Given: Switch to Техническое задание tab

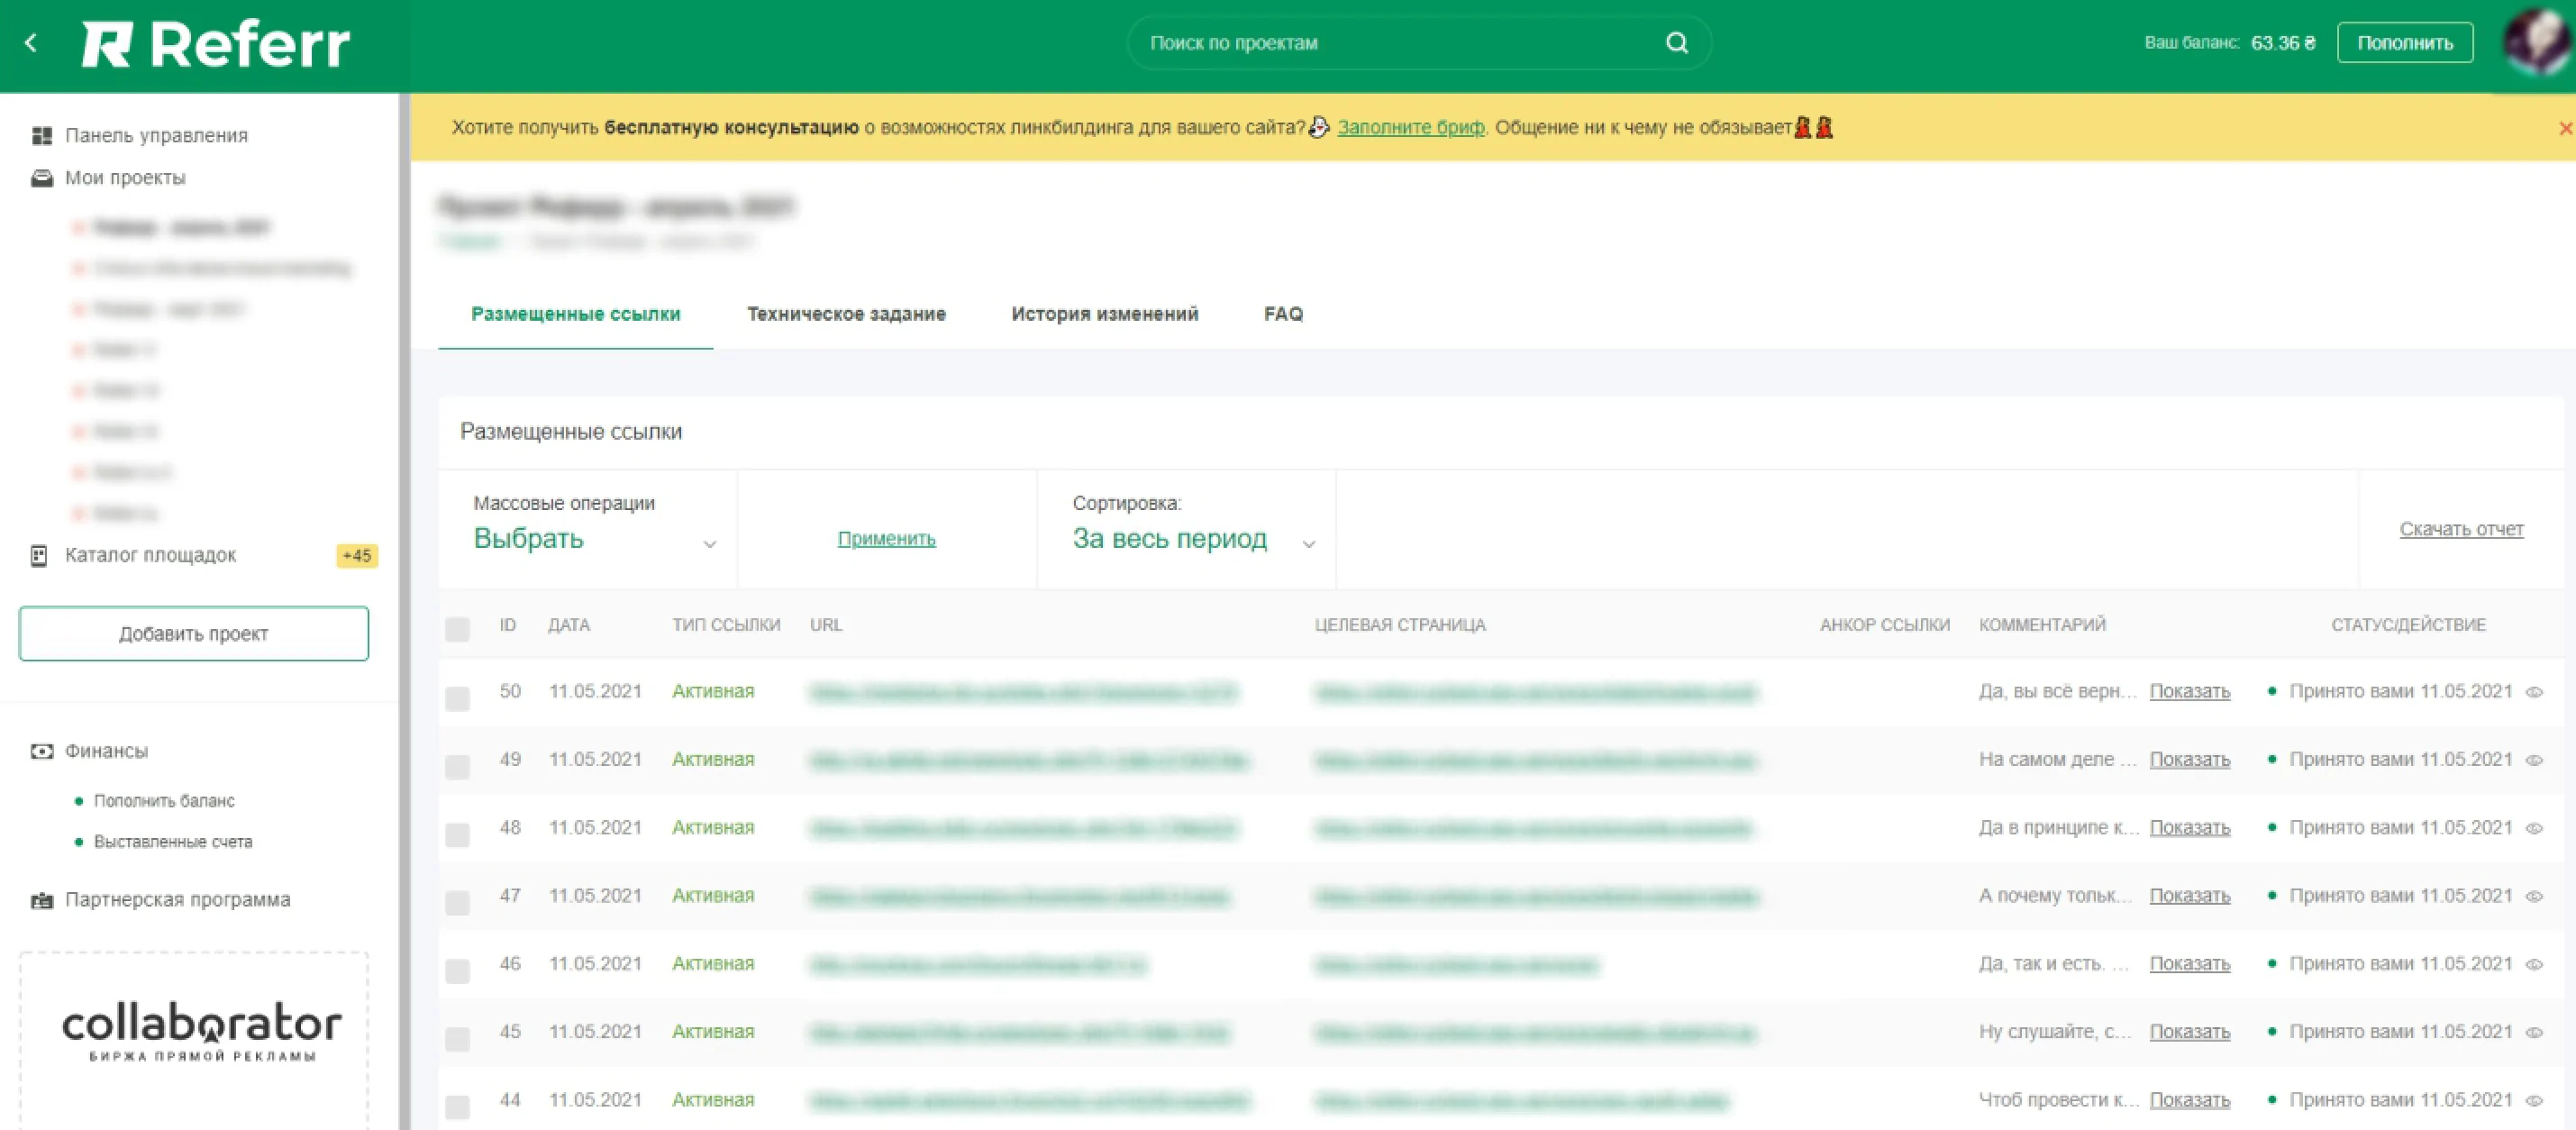Looking at the screenshot, I should (x=846, y=314).
